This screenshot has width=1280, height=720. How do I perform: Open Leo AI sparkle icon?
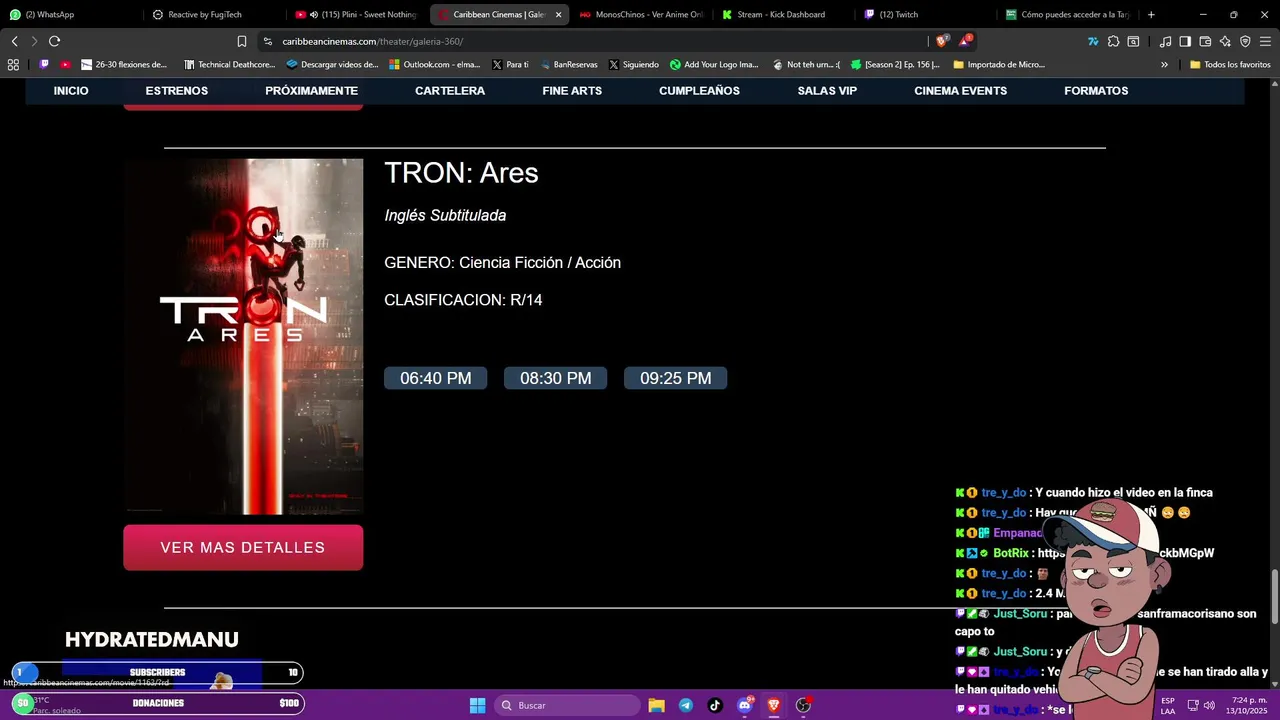pyautogui.click(x=1225, y=41)
